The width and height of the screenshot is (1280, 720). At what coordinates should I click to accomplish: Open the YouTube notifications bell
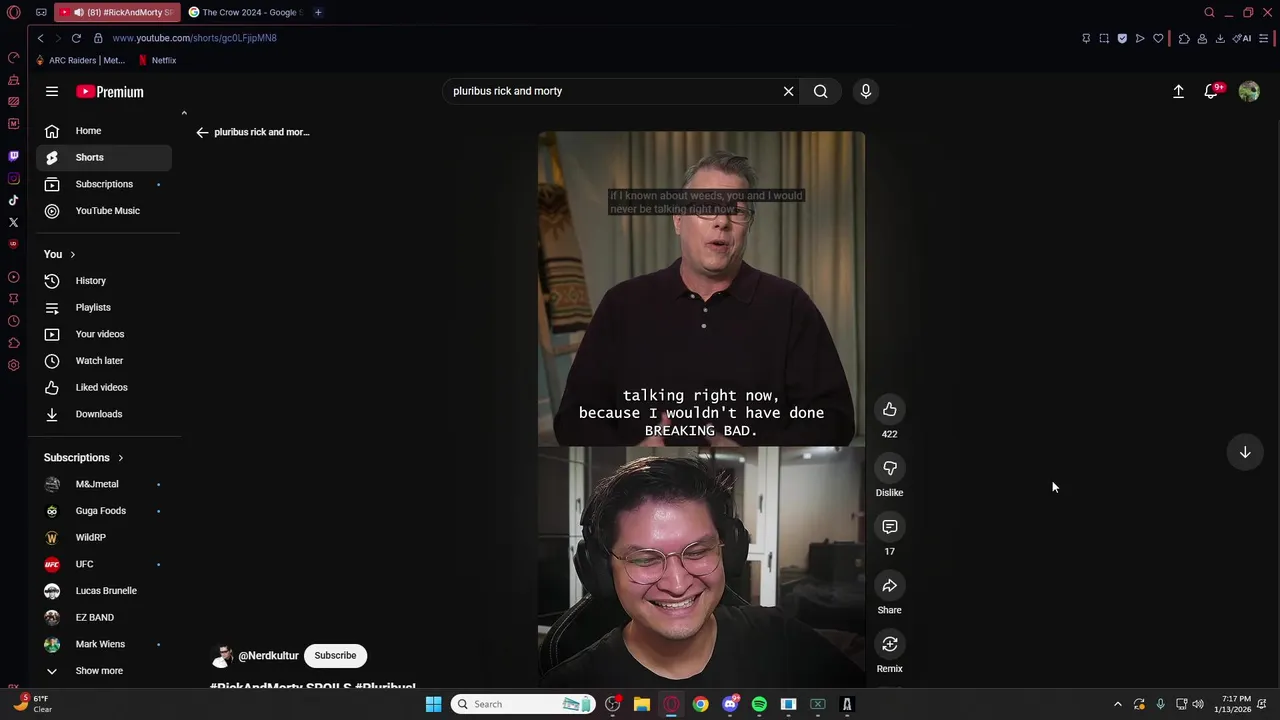1211,91
